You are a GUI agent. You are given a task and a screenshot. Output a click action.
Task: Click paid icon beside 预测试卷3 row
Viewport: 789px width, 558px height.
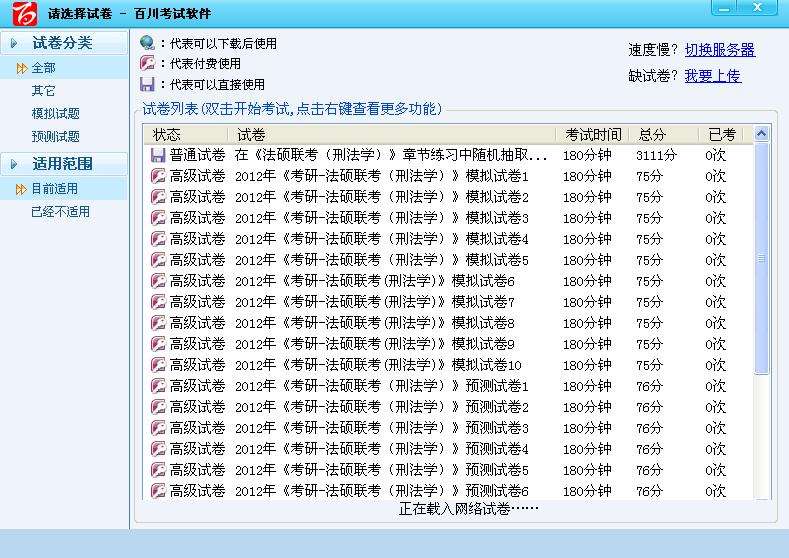158,428
